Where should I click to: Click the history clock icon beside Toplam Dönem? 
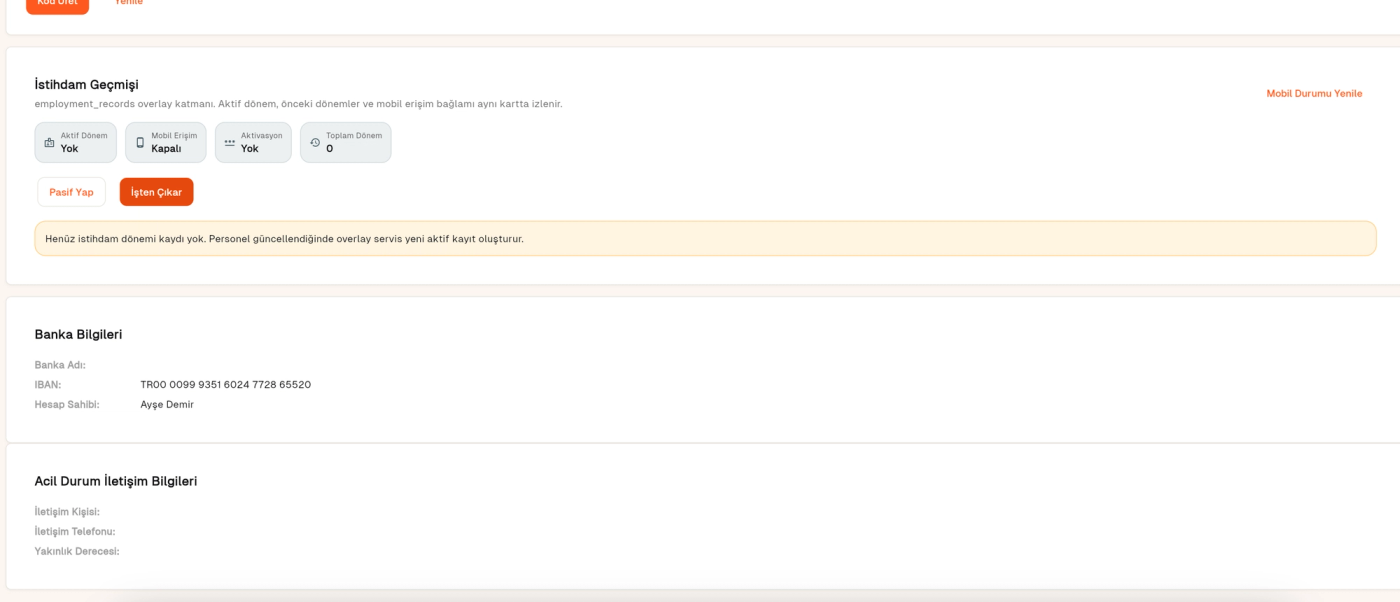click(x=315, y=143)
